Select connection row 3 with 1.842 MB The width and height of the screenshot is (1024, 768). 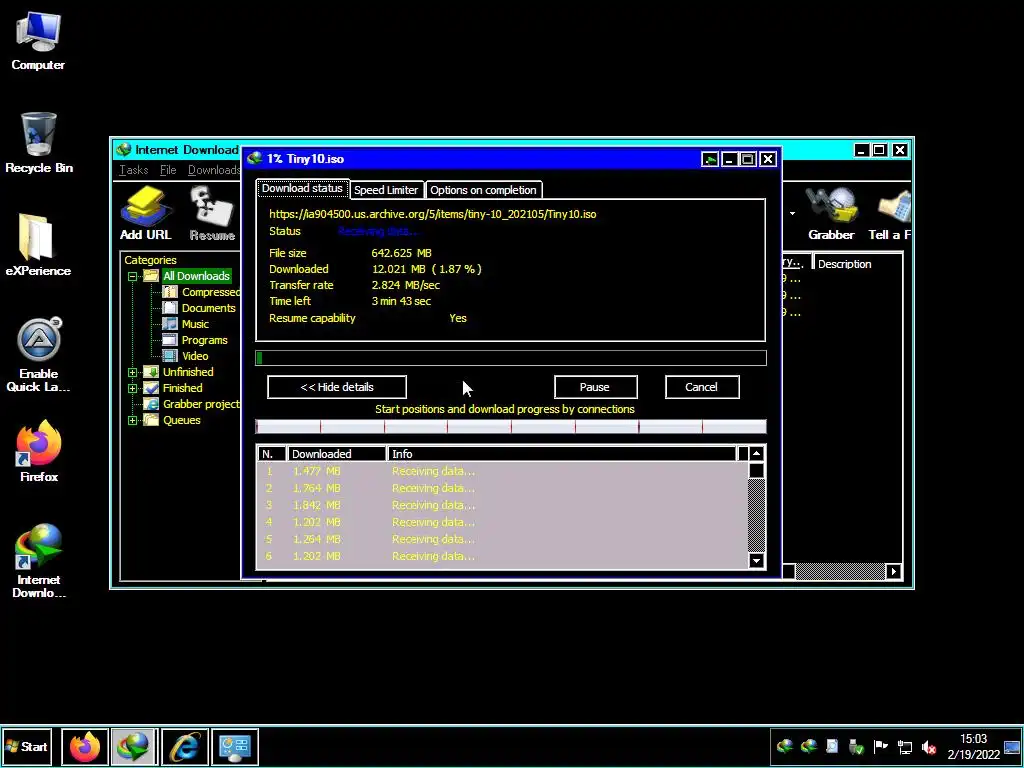point(502,505)
